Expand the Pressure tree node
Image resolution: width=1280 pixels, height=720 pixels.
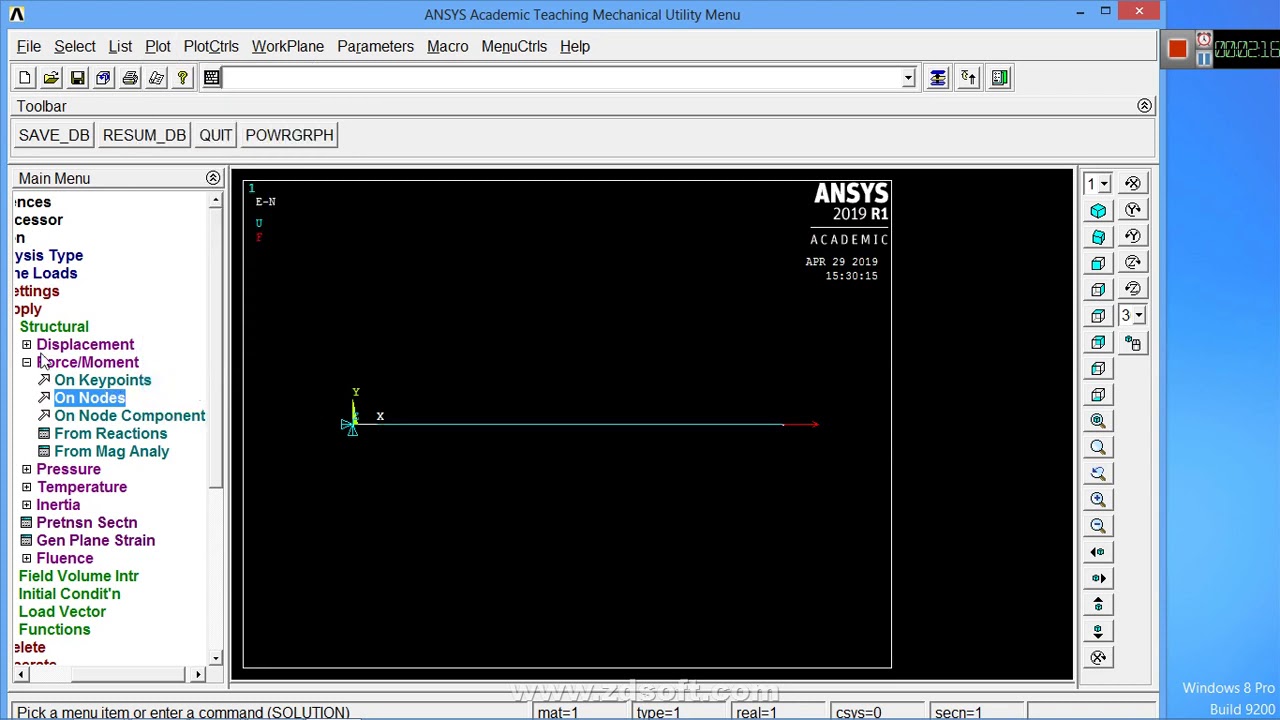(27, 470)
